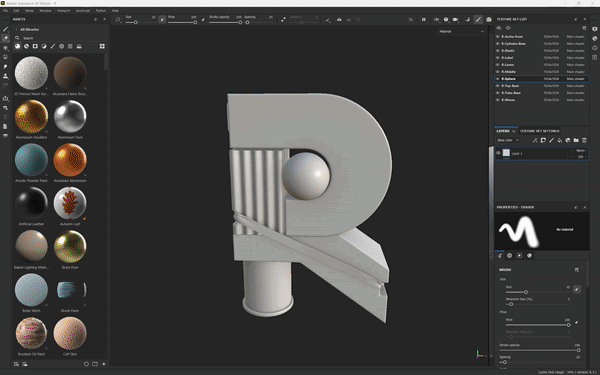Open the lazy mouse tool dropdown in toolbar
The width and height of the screenshot is (600, 375).
pyautogui.click(x=328, y=19)
